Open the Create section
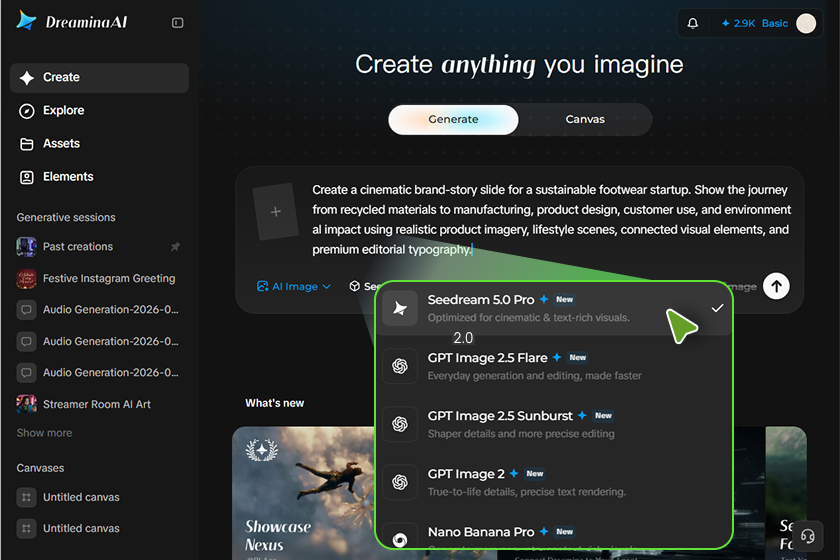Screen dimensions: 840x560 pos(100,78)
